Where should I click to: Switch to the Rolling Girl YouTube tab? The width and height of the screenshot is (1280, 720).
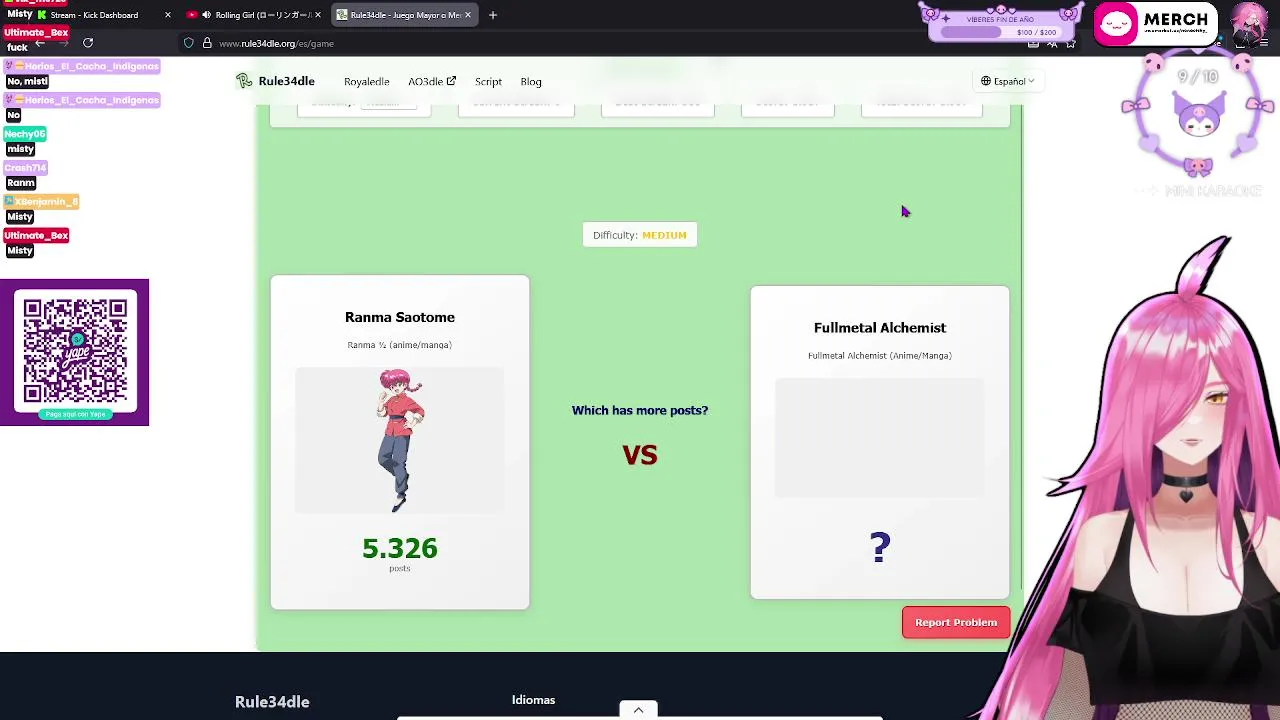click(255, 15)
